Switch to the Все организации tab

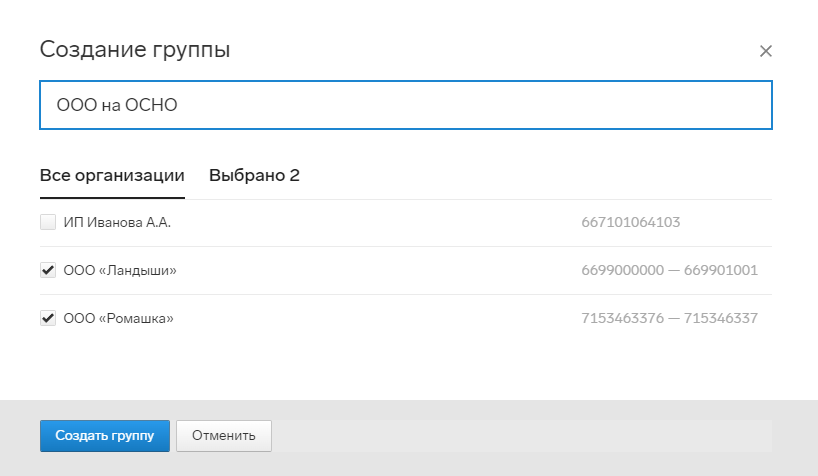pyautogui.click(x=112, y=175)
